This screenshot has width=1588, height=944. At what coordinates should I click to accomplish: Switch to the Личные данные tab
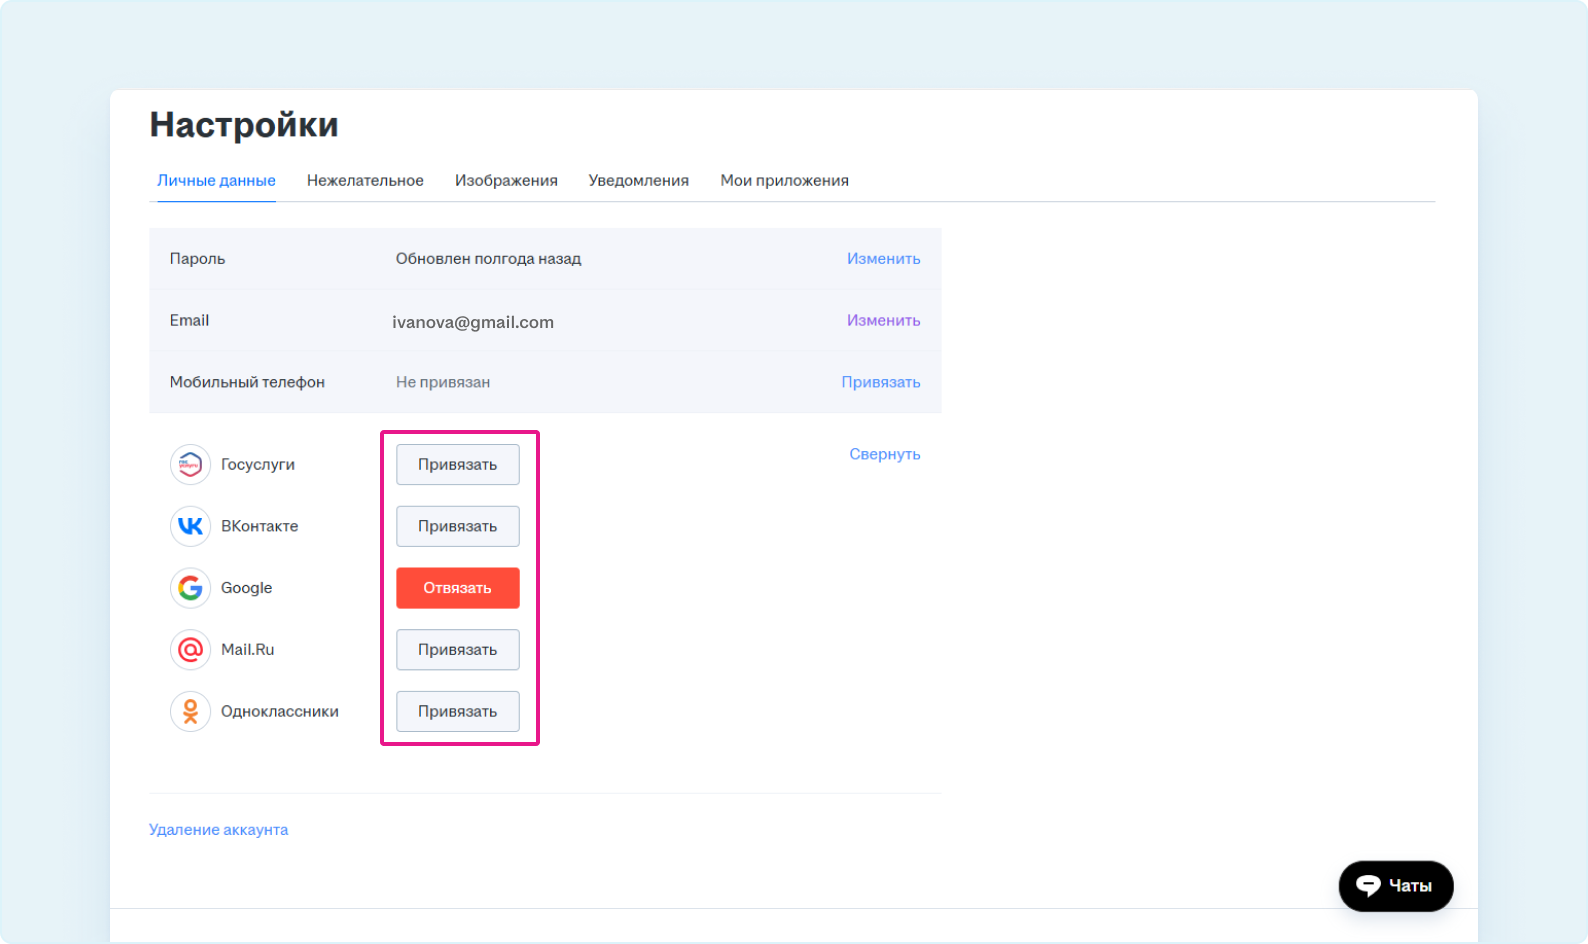coord(216,180)
